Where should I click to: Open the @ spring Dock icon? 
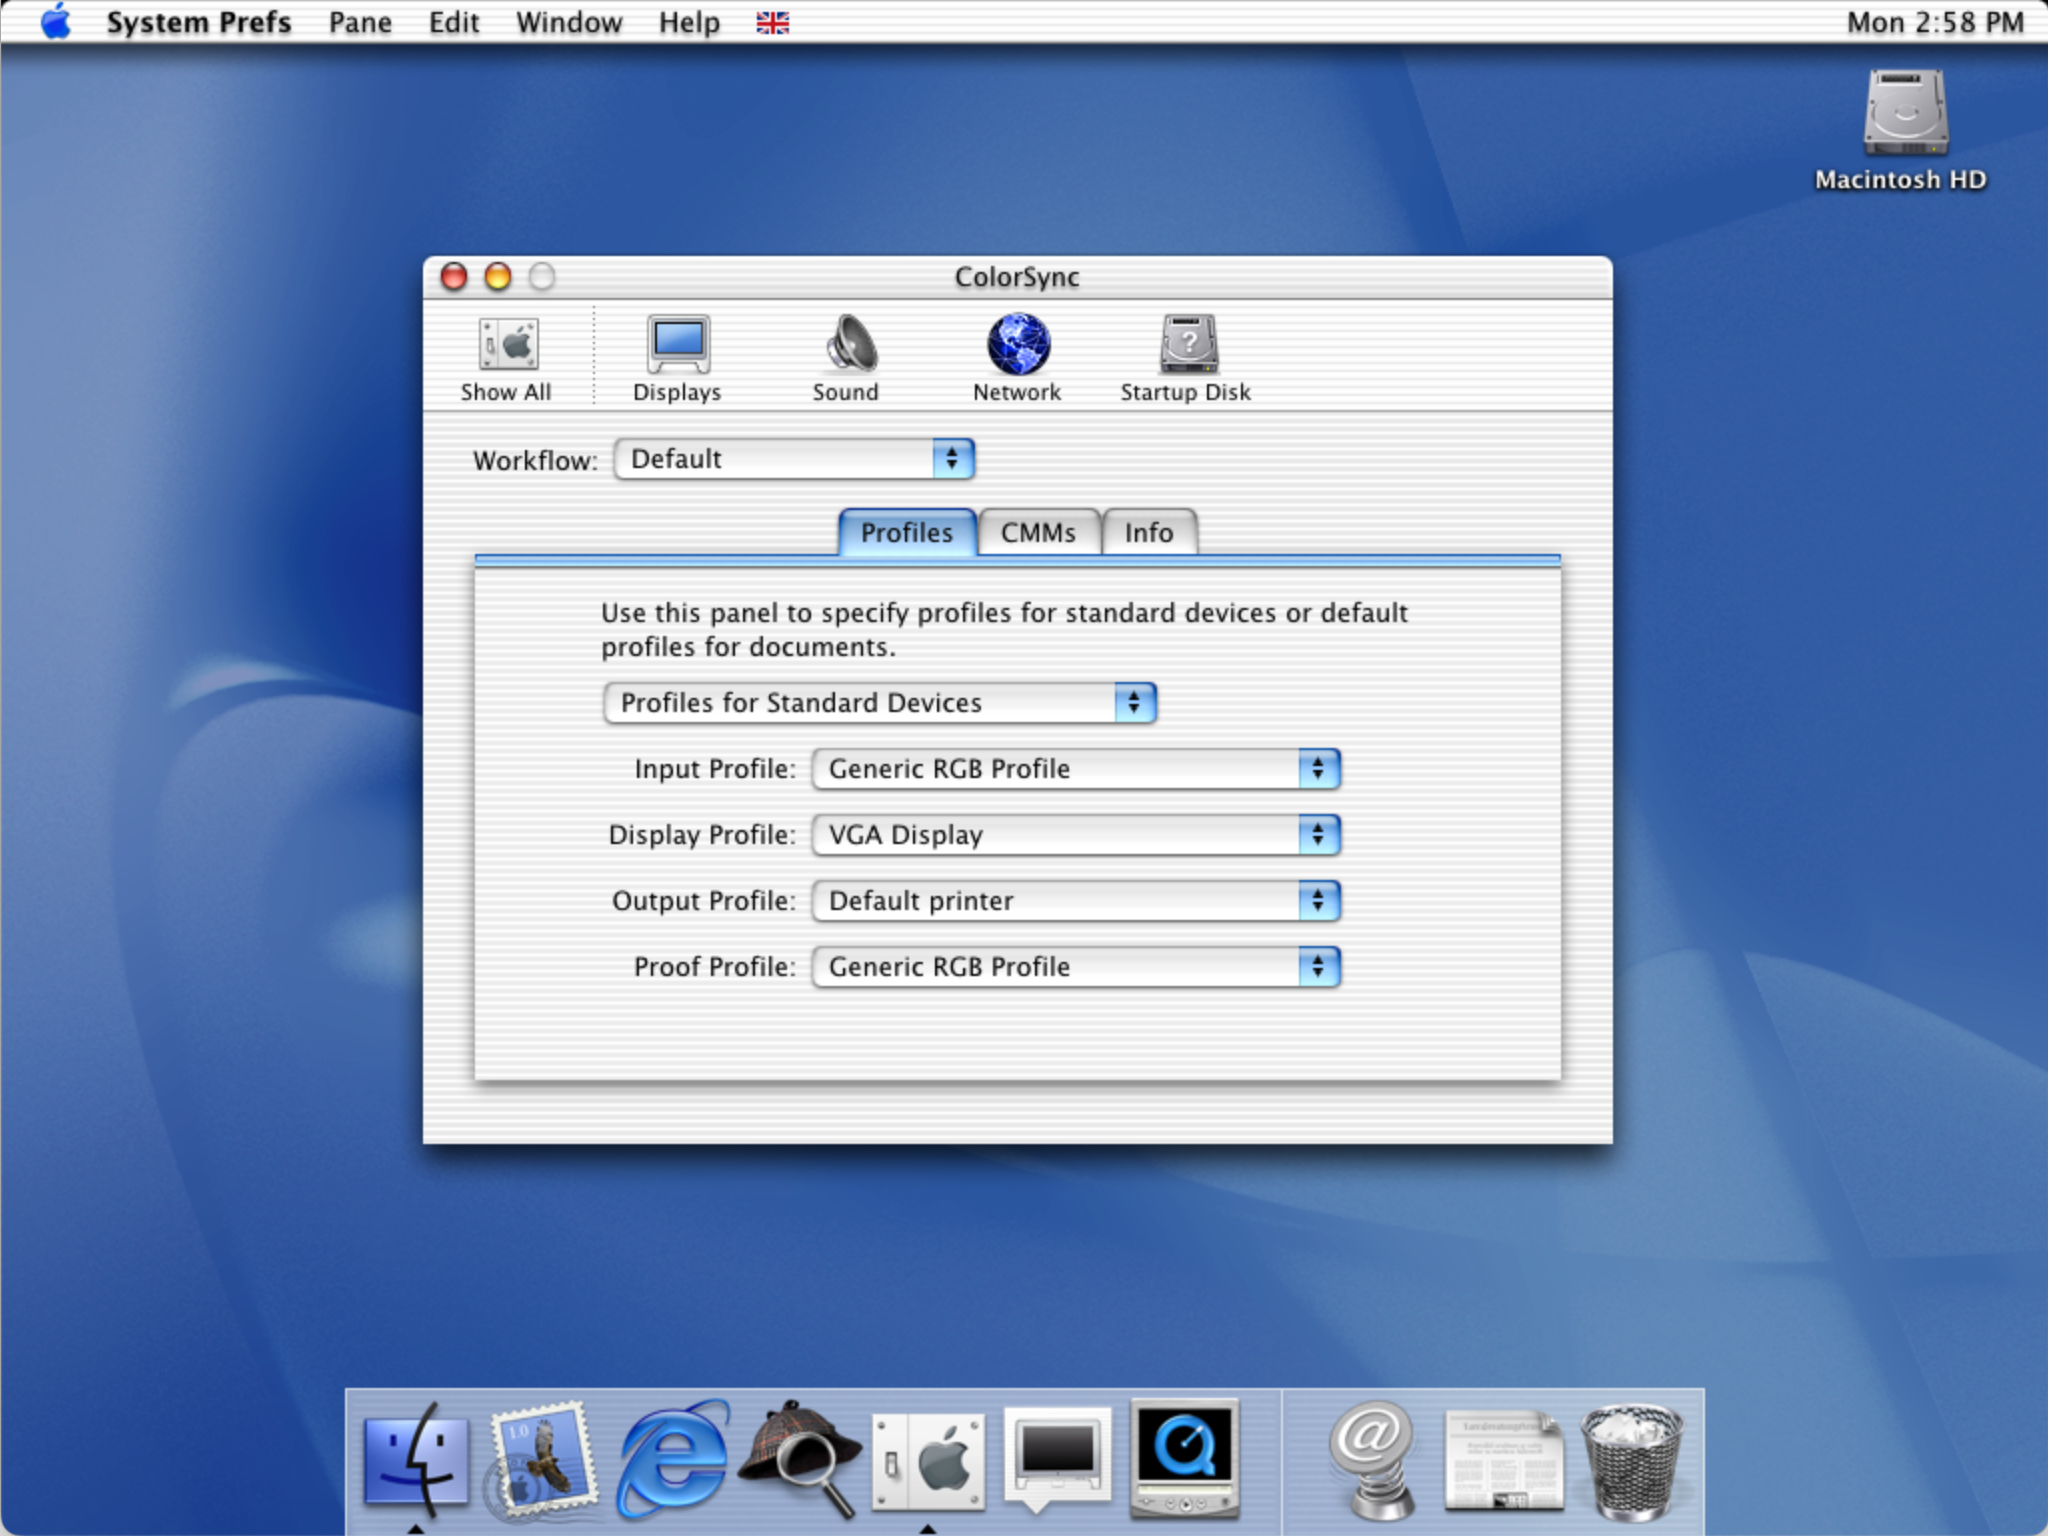point(1373,1459)
